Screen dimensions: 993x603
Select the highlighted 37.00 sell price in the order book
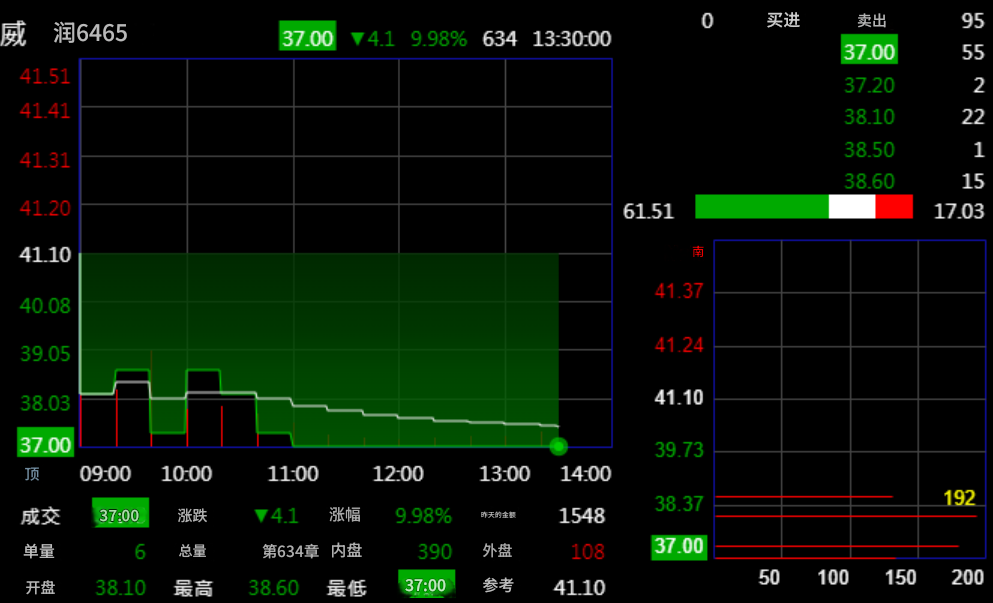[x=869, y=50]
